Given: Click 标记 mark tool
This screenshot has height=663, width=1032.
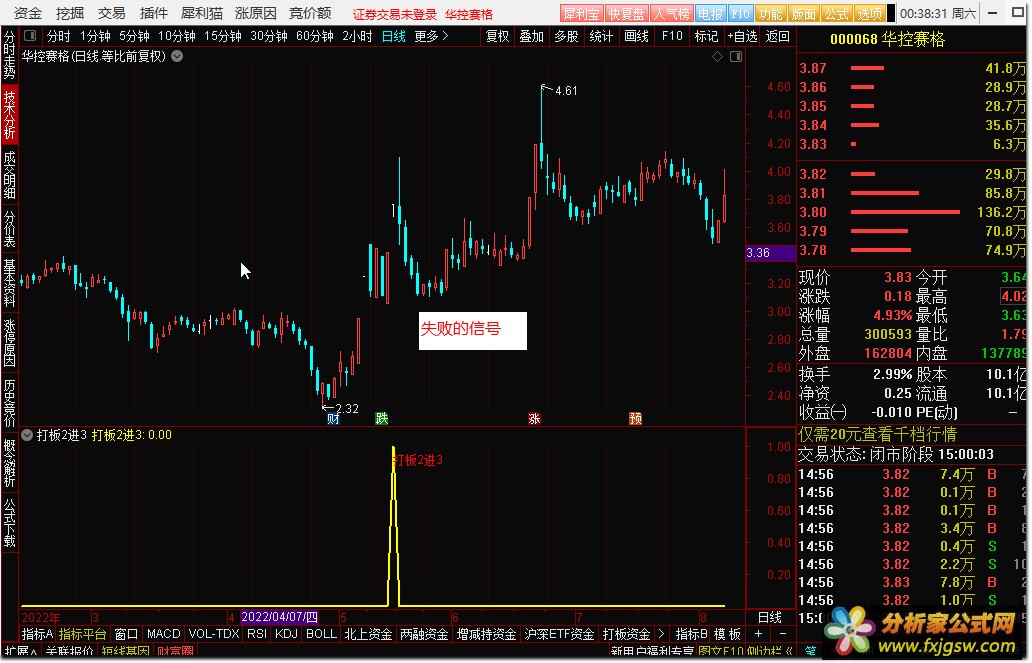Looking at the screenshot, I should point(706,36).
